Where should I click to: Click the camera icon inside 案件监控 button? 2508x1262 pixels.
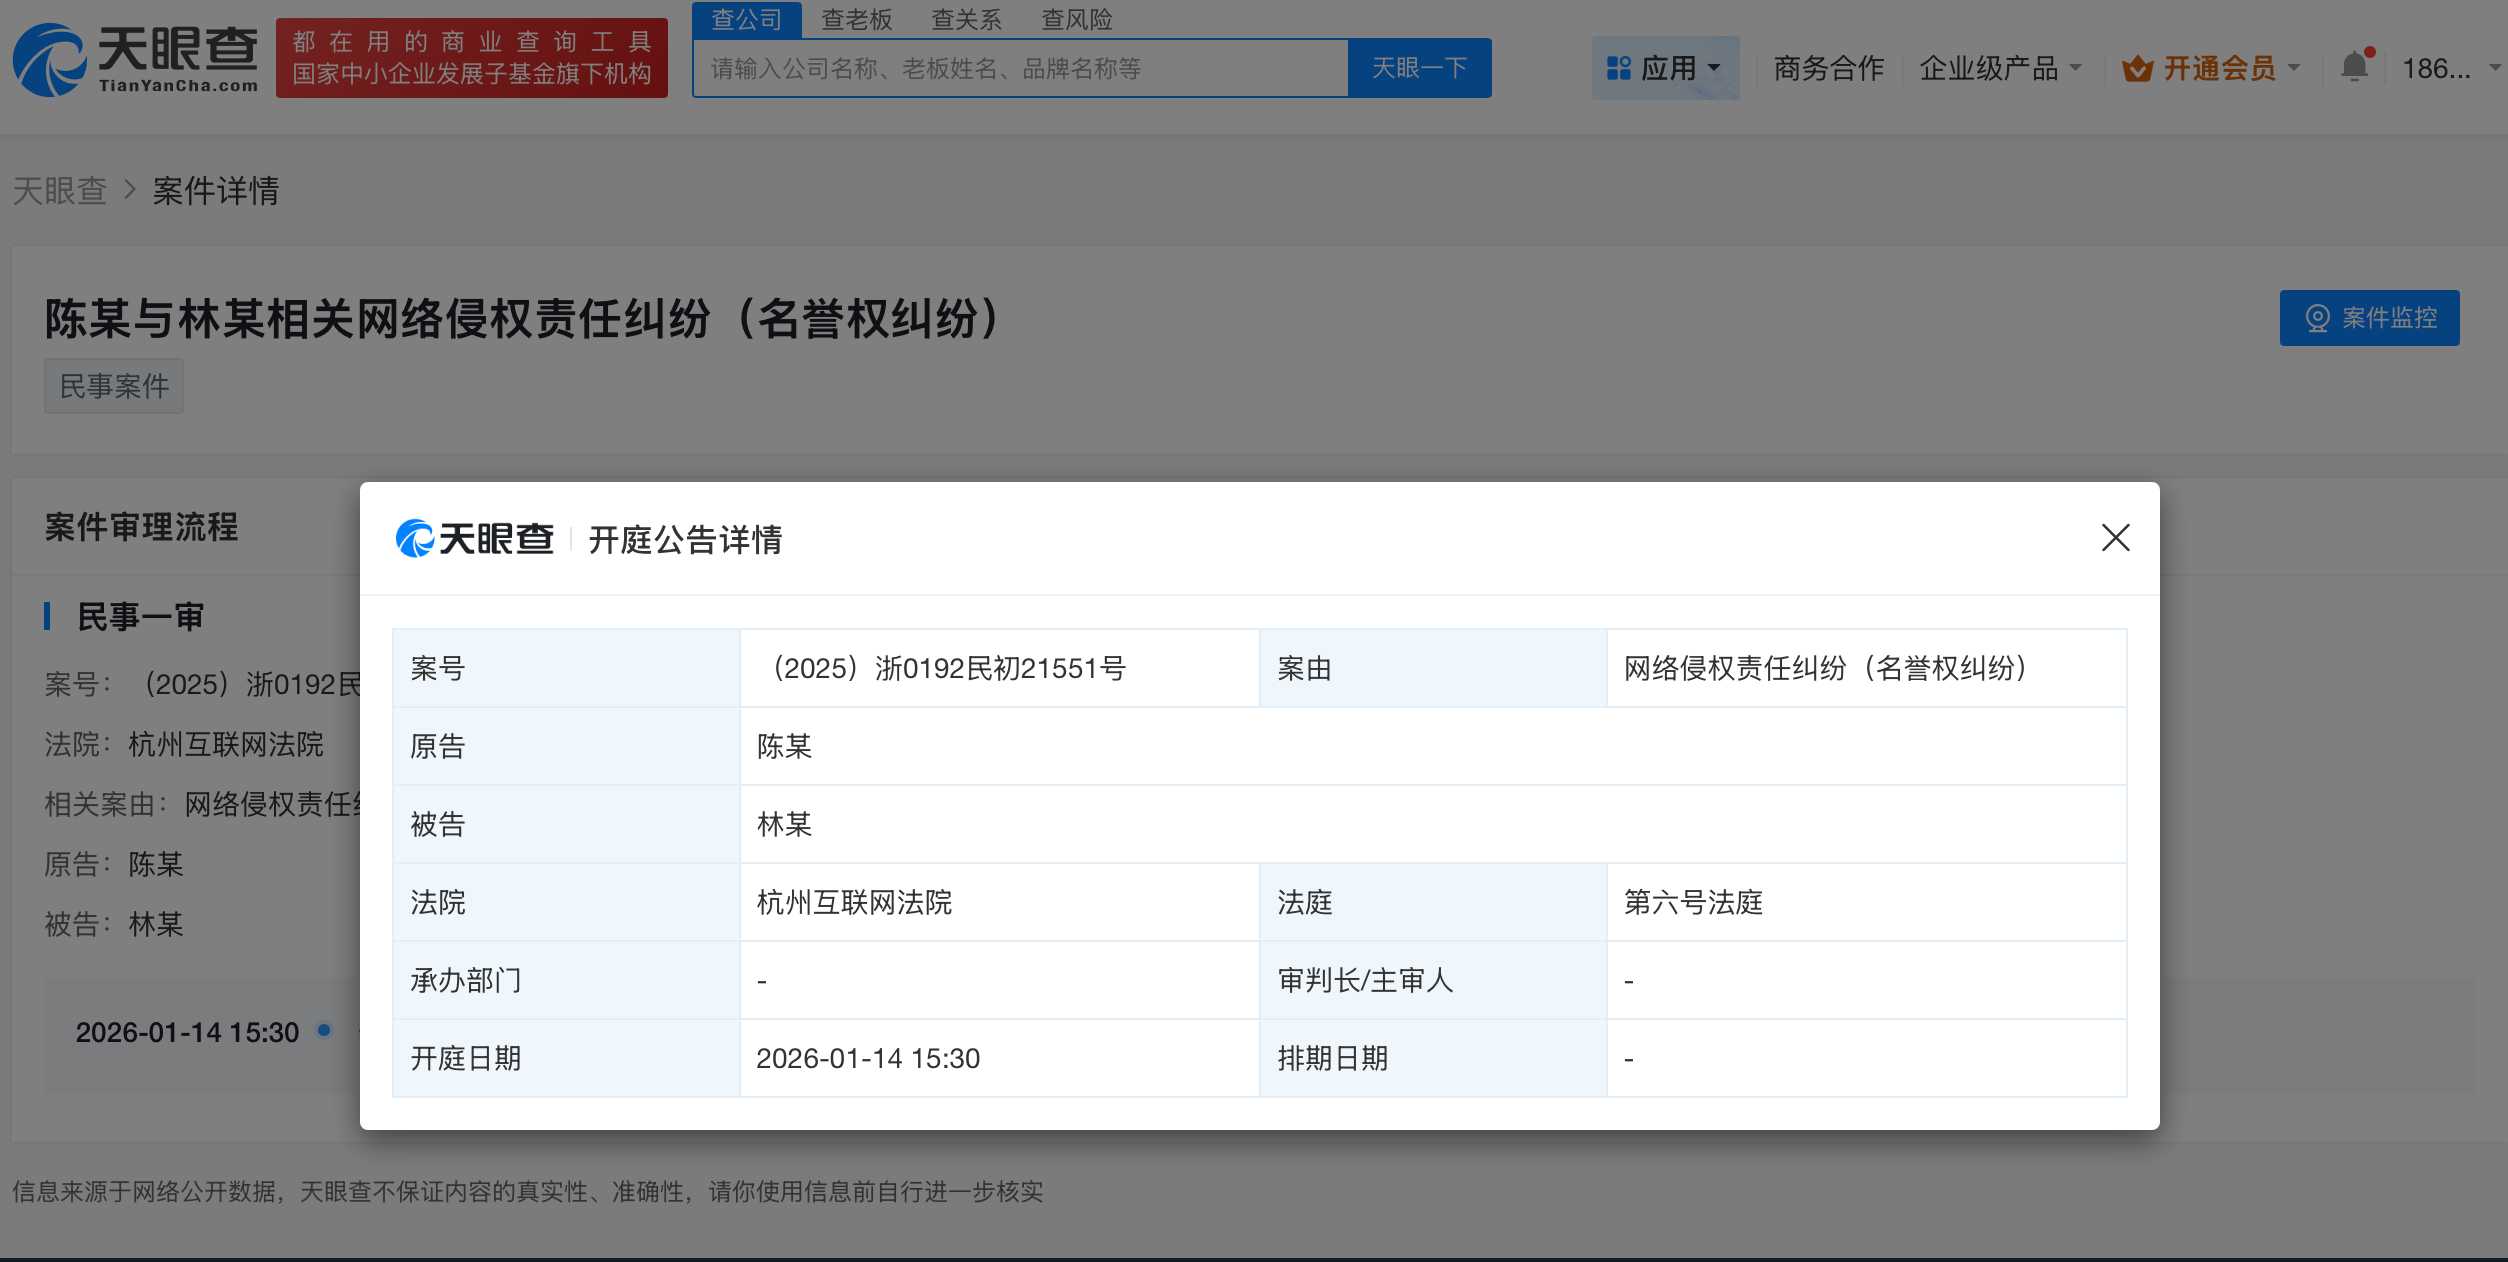[2318, 318]
